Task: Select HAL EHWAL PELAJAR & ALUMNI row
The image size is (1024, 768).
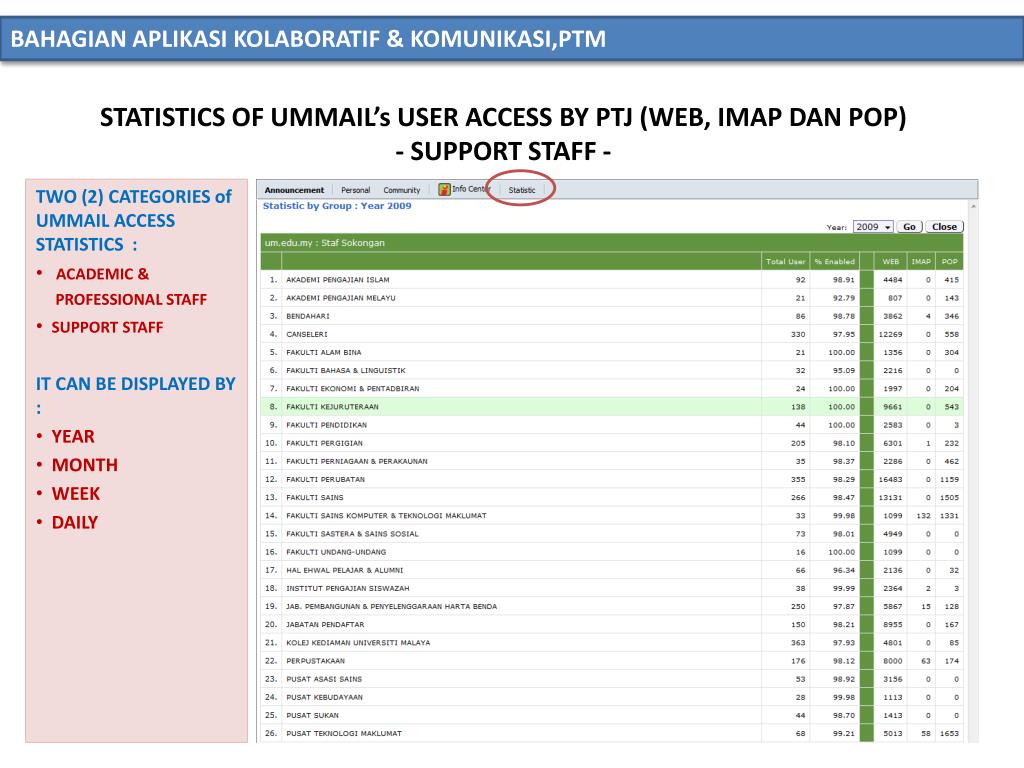Action: tap(611, 570)
